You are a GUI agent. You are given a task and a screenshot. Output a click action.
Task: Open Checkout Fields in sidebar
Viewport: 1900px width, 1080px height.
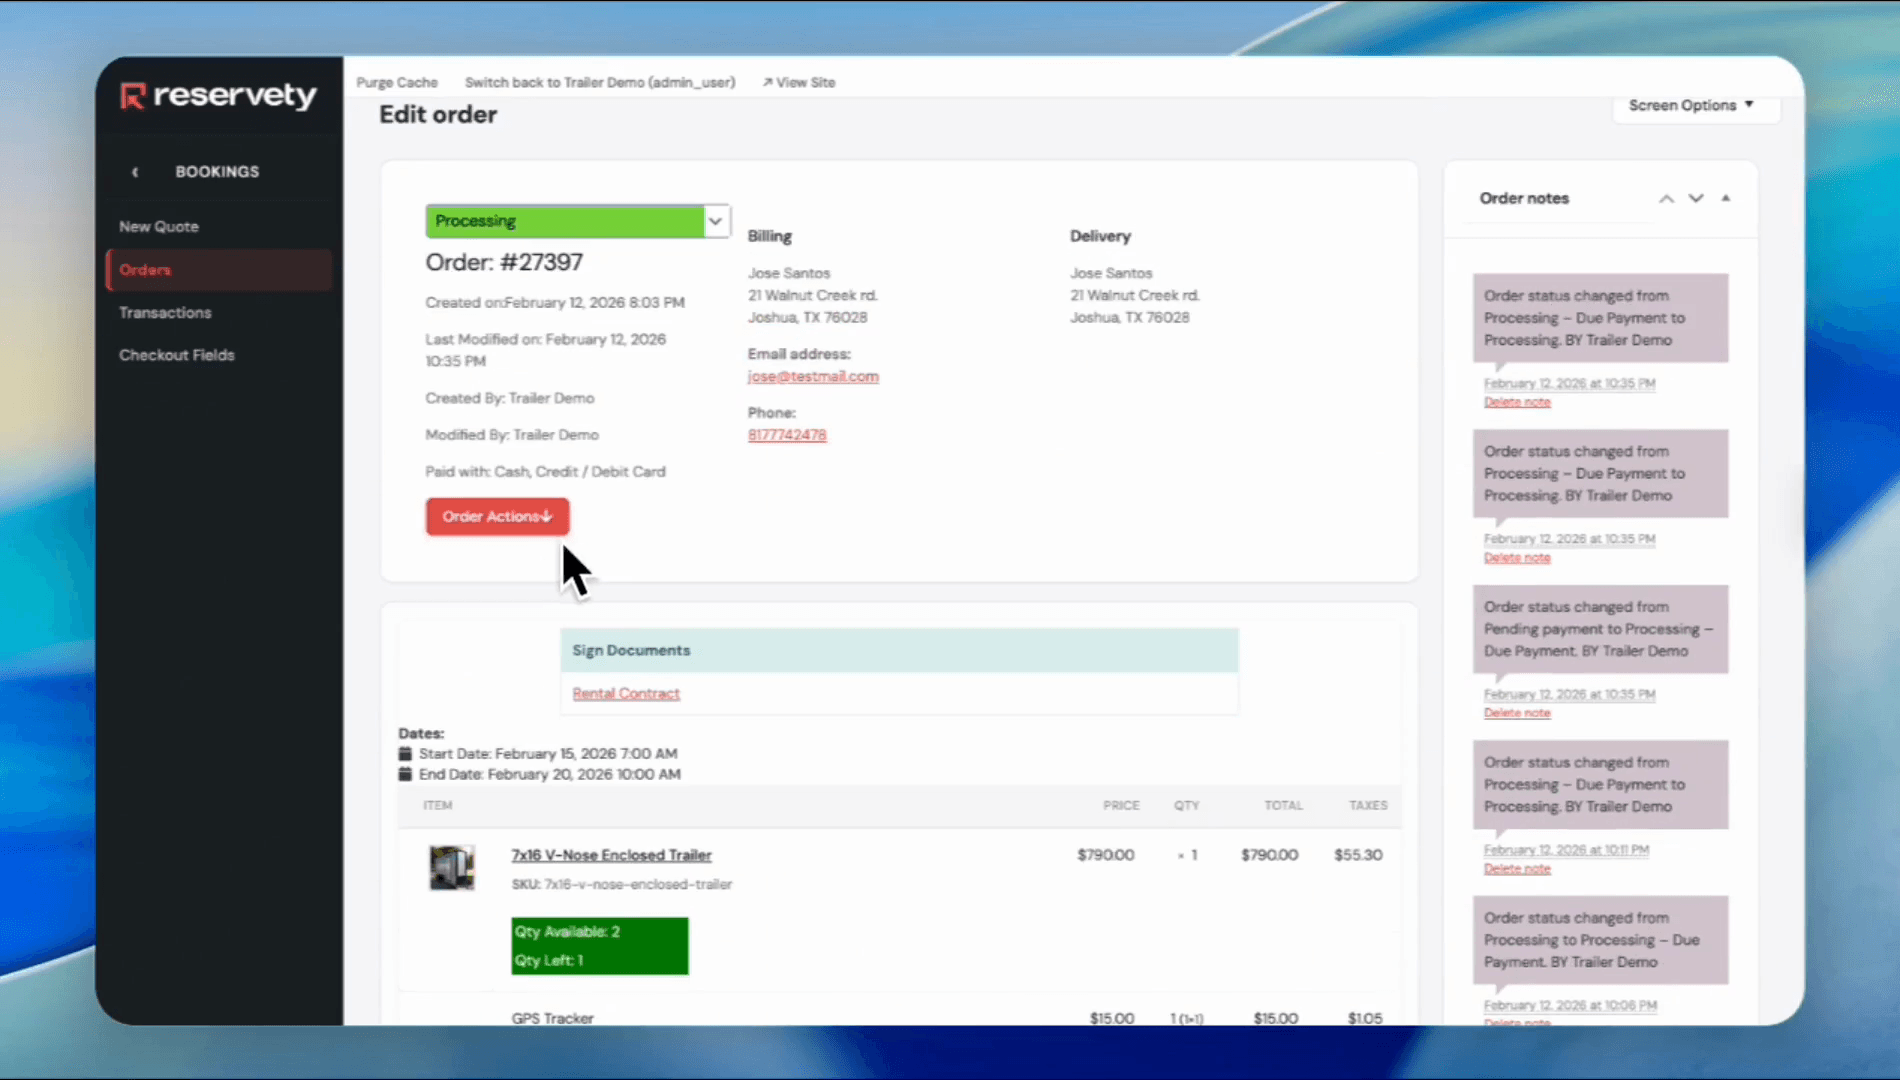pyautogui.click(x=177, y=355)
